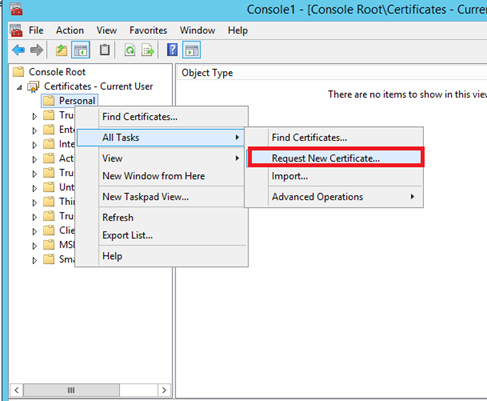Click the Forward arrow toolbar icon
Screen dimensions: 487x401
tap(36, 50)
